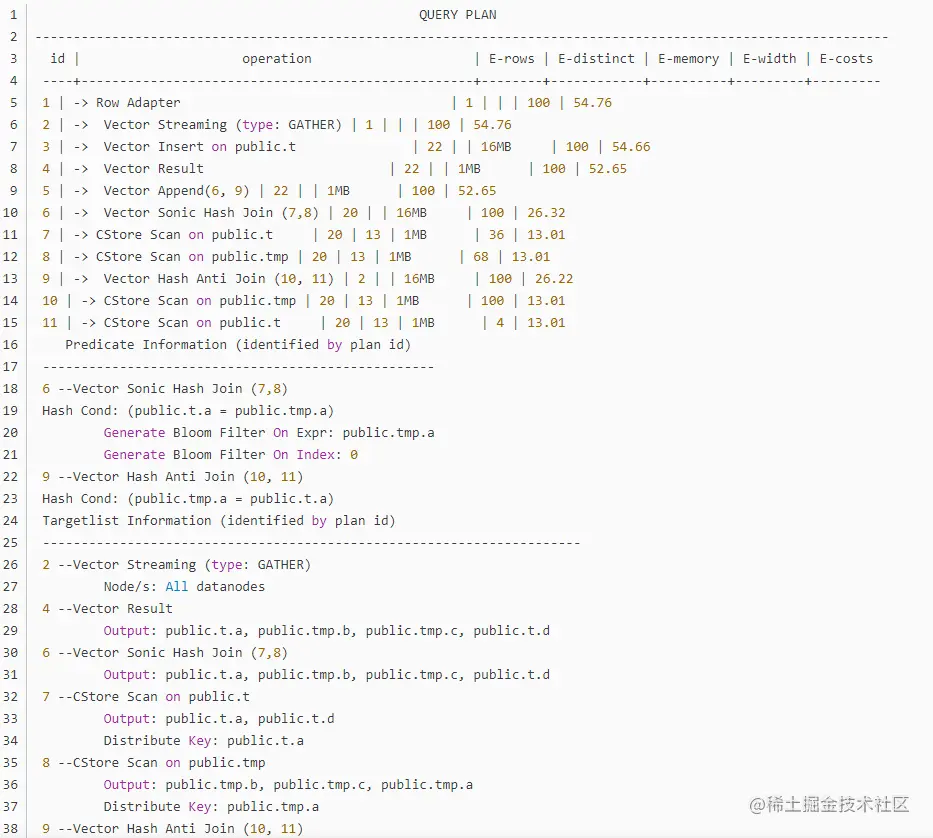The width and height of the screenshot is (933, 838).
Task: Click '7 --CStore Scan on public.t' on line 32
Action: point(146,698)
